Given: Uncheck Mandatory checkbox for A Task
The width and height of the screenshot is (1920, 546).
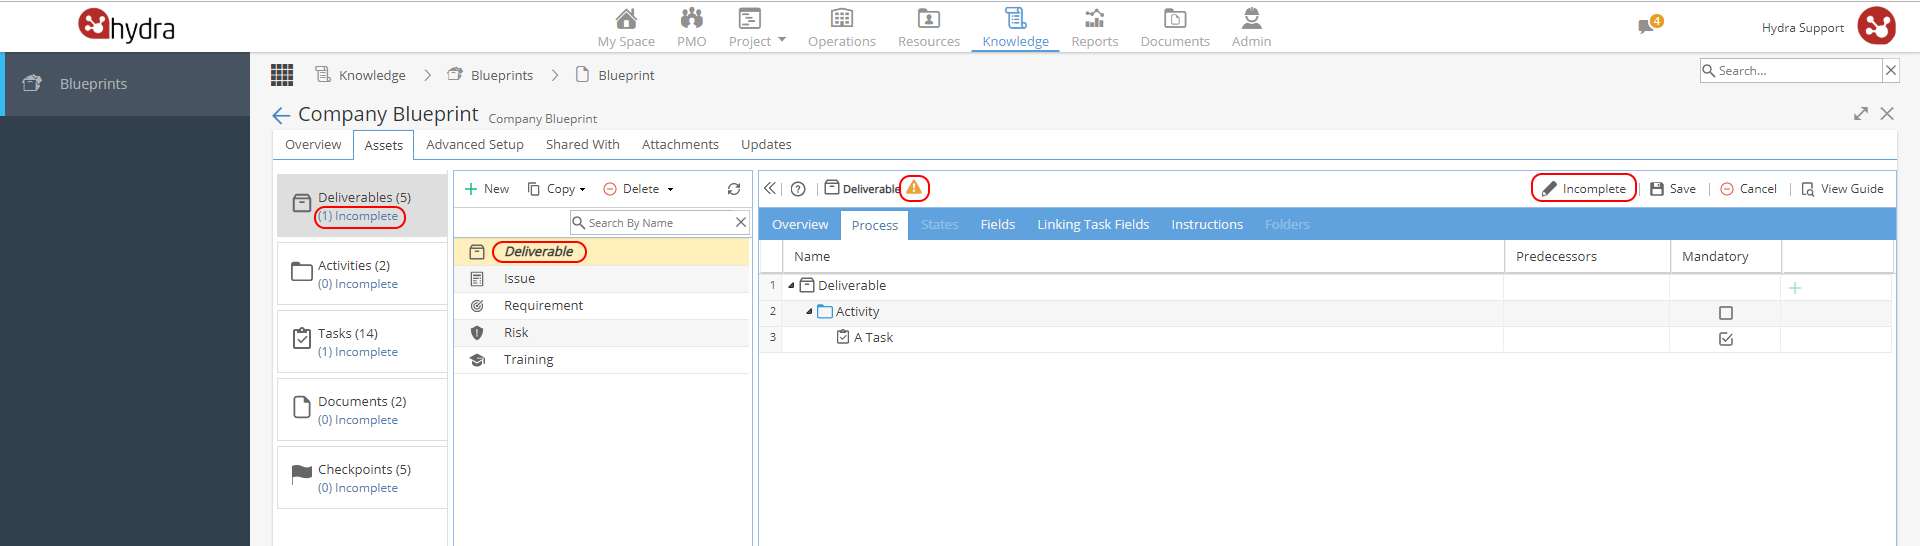Looking at the screenshot, I should click(1726, 339).
